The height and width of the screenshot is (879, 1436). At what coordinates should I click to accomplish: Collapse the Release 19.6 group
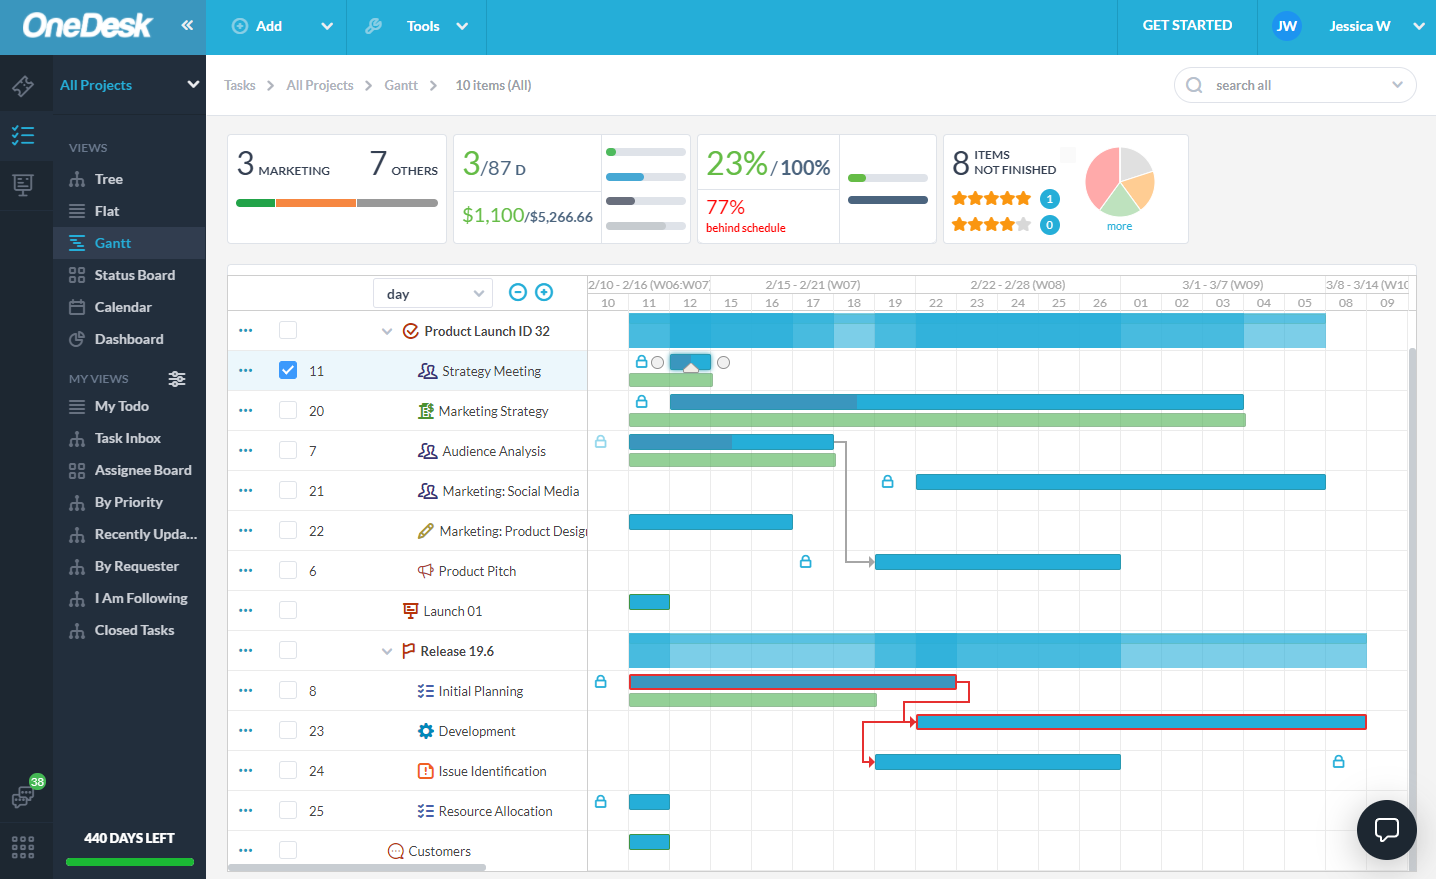pyautogui.click(x=387, y=651)
